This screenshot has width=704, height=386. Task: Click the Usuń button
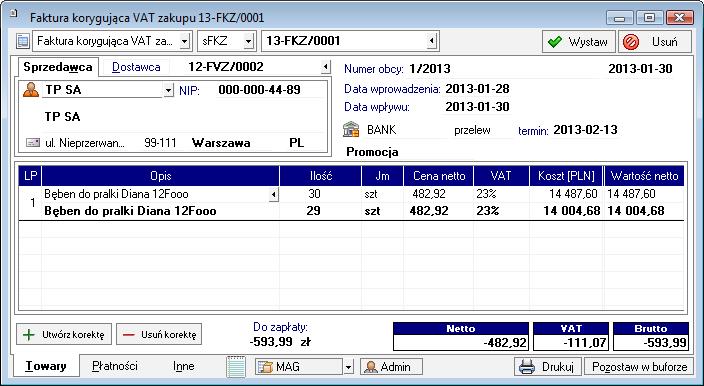654,42
